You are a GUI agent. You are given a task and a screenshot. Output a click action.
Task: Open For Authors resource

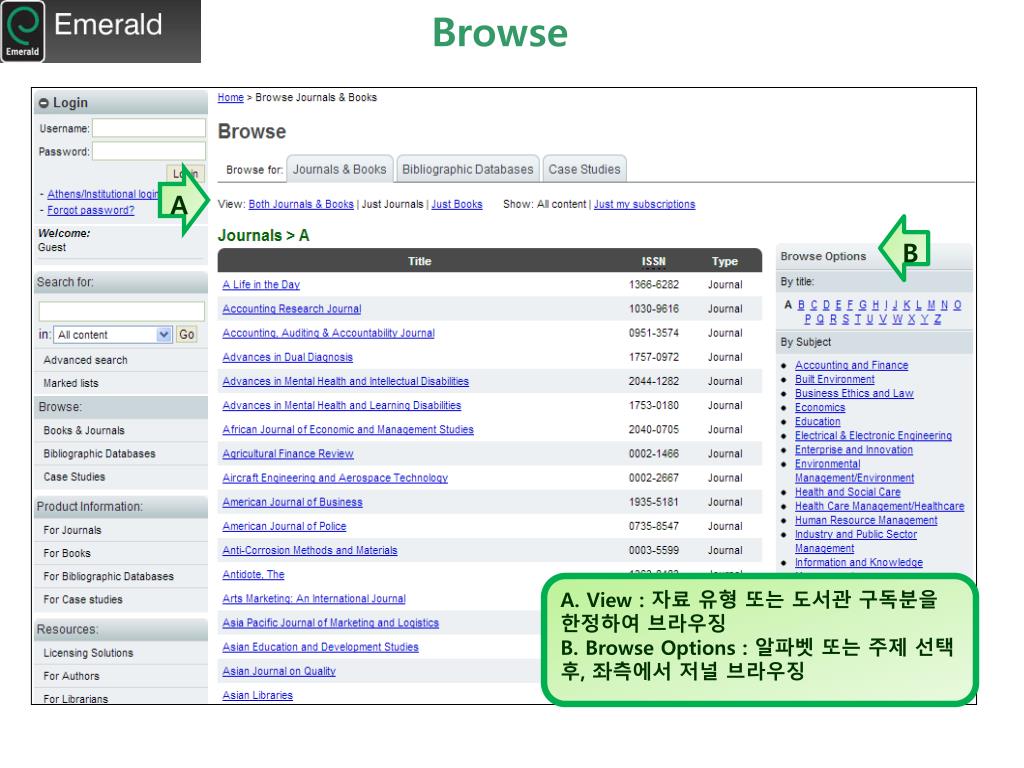[x=72, y=676]
